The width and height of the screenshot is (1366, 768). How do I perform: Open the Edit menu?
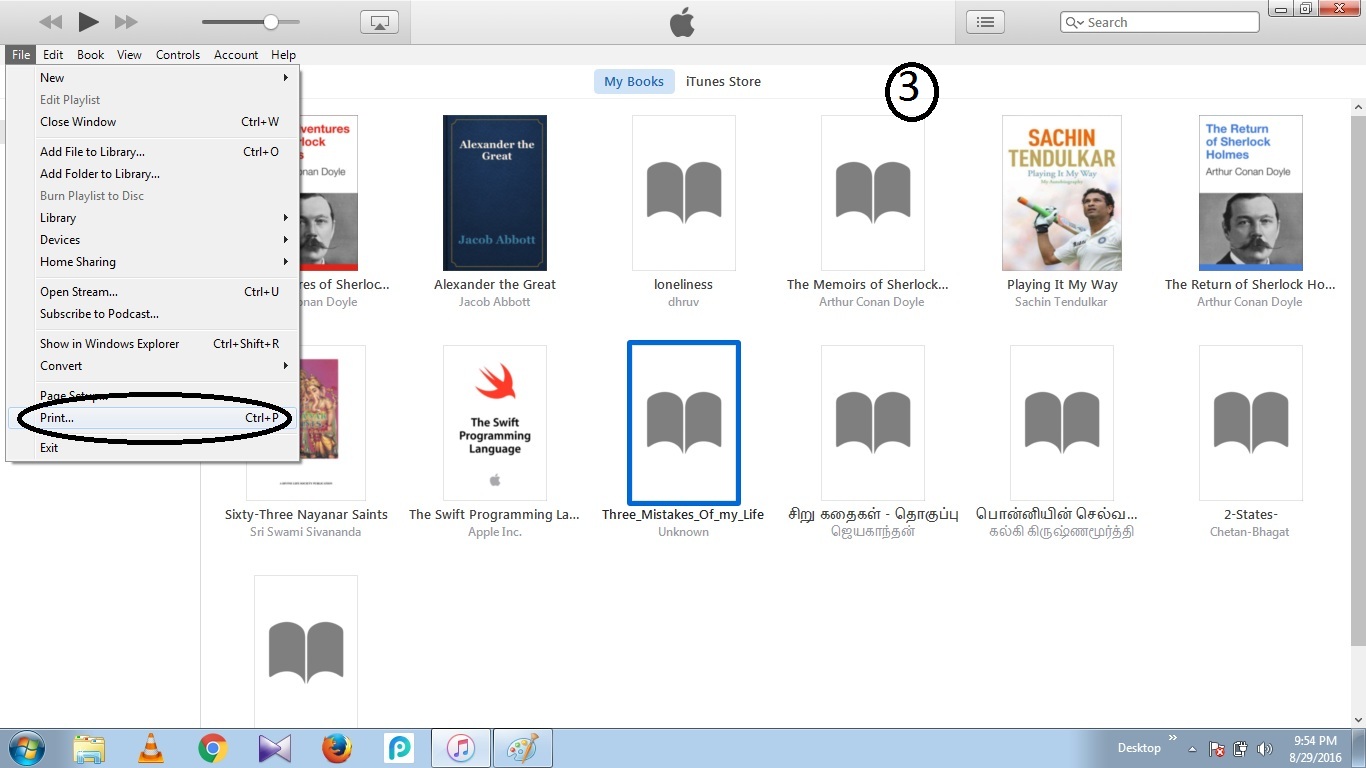point(53,55)
